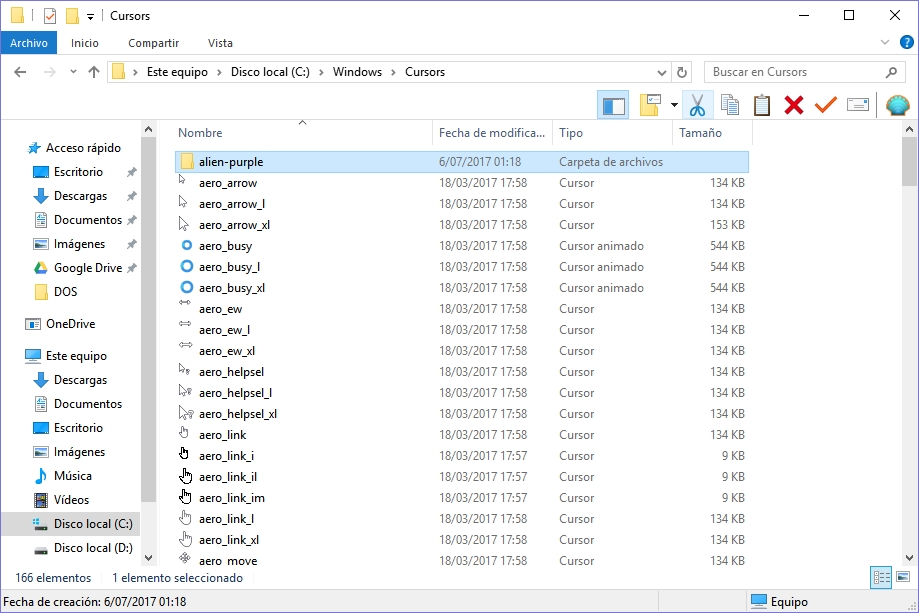This screenshot has height=613, width=919.
Task: Click the aero_busy cursor file icon
Action: pyautogui.click(x=186, y=246)
